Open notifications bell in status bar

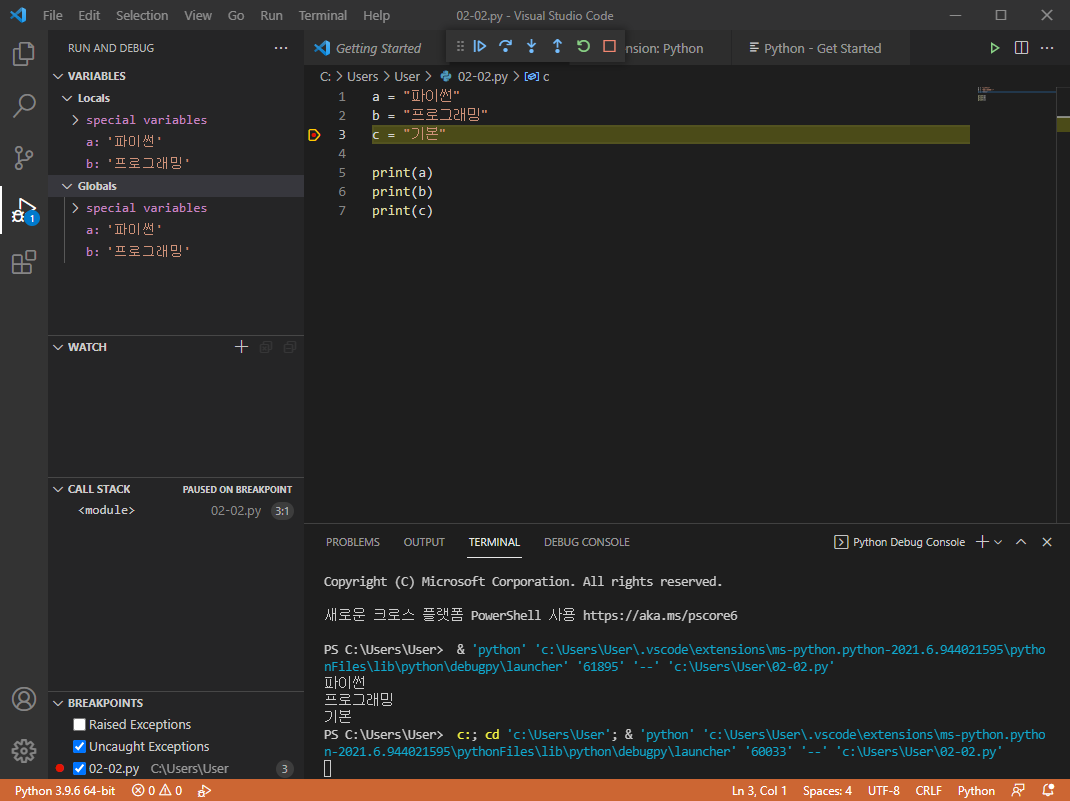pos(1048,791)
